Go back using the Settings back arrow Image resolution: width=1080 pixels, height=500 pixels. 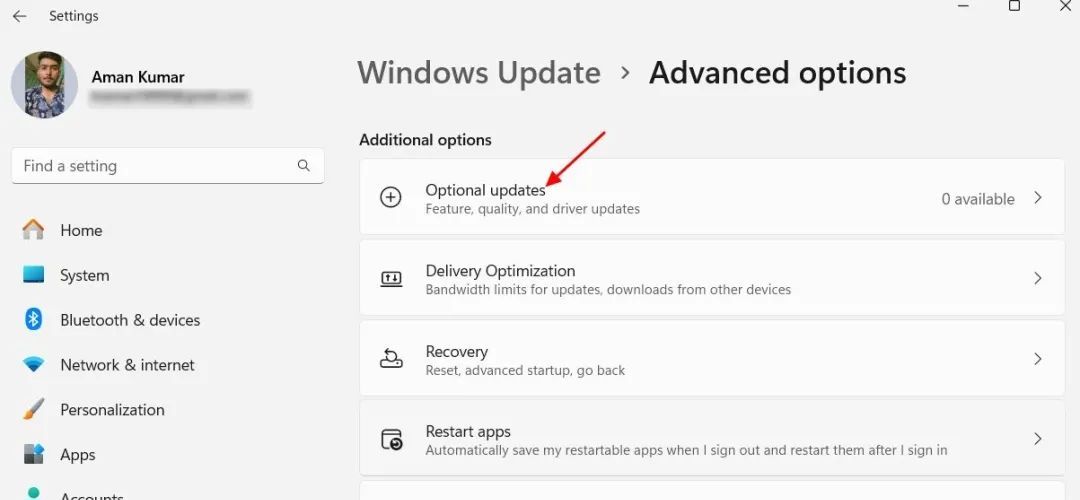point(19,16)
